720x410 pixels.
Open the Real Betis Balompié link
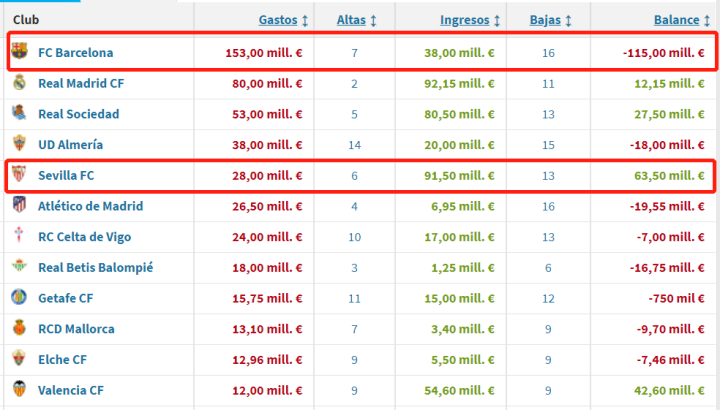[x=96, y=268]
